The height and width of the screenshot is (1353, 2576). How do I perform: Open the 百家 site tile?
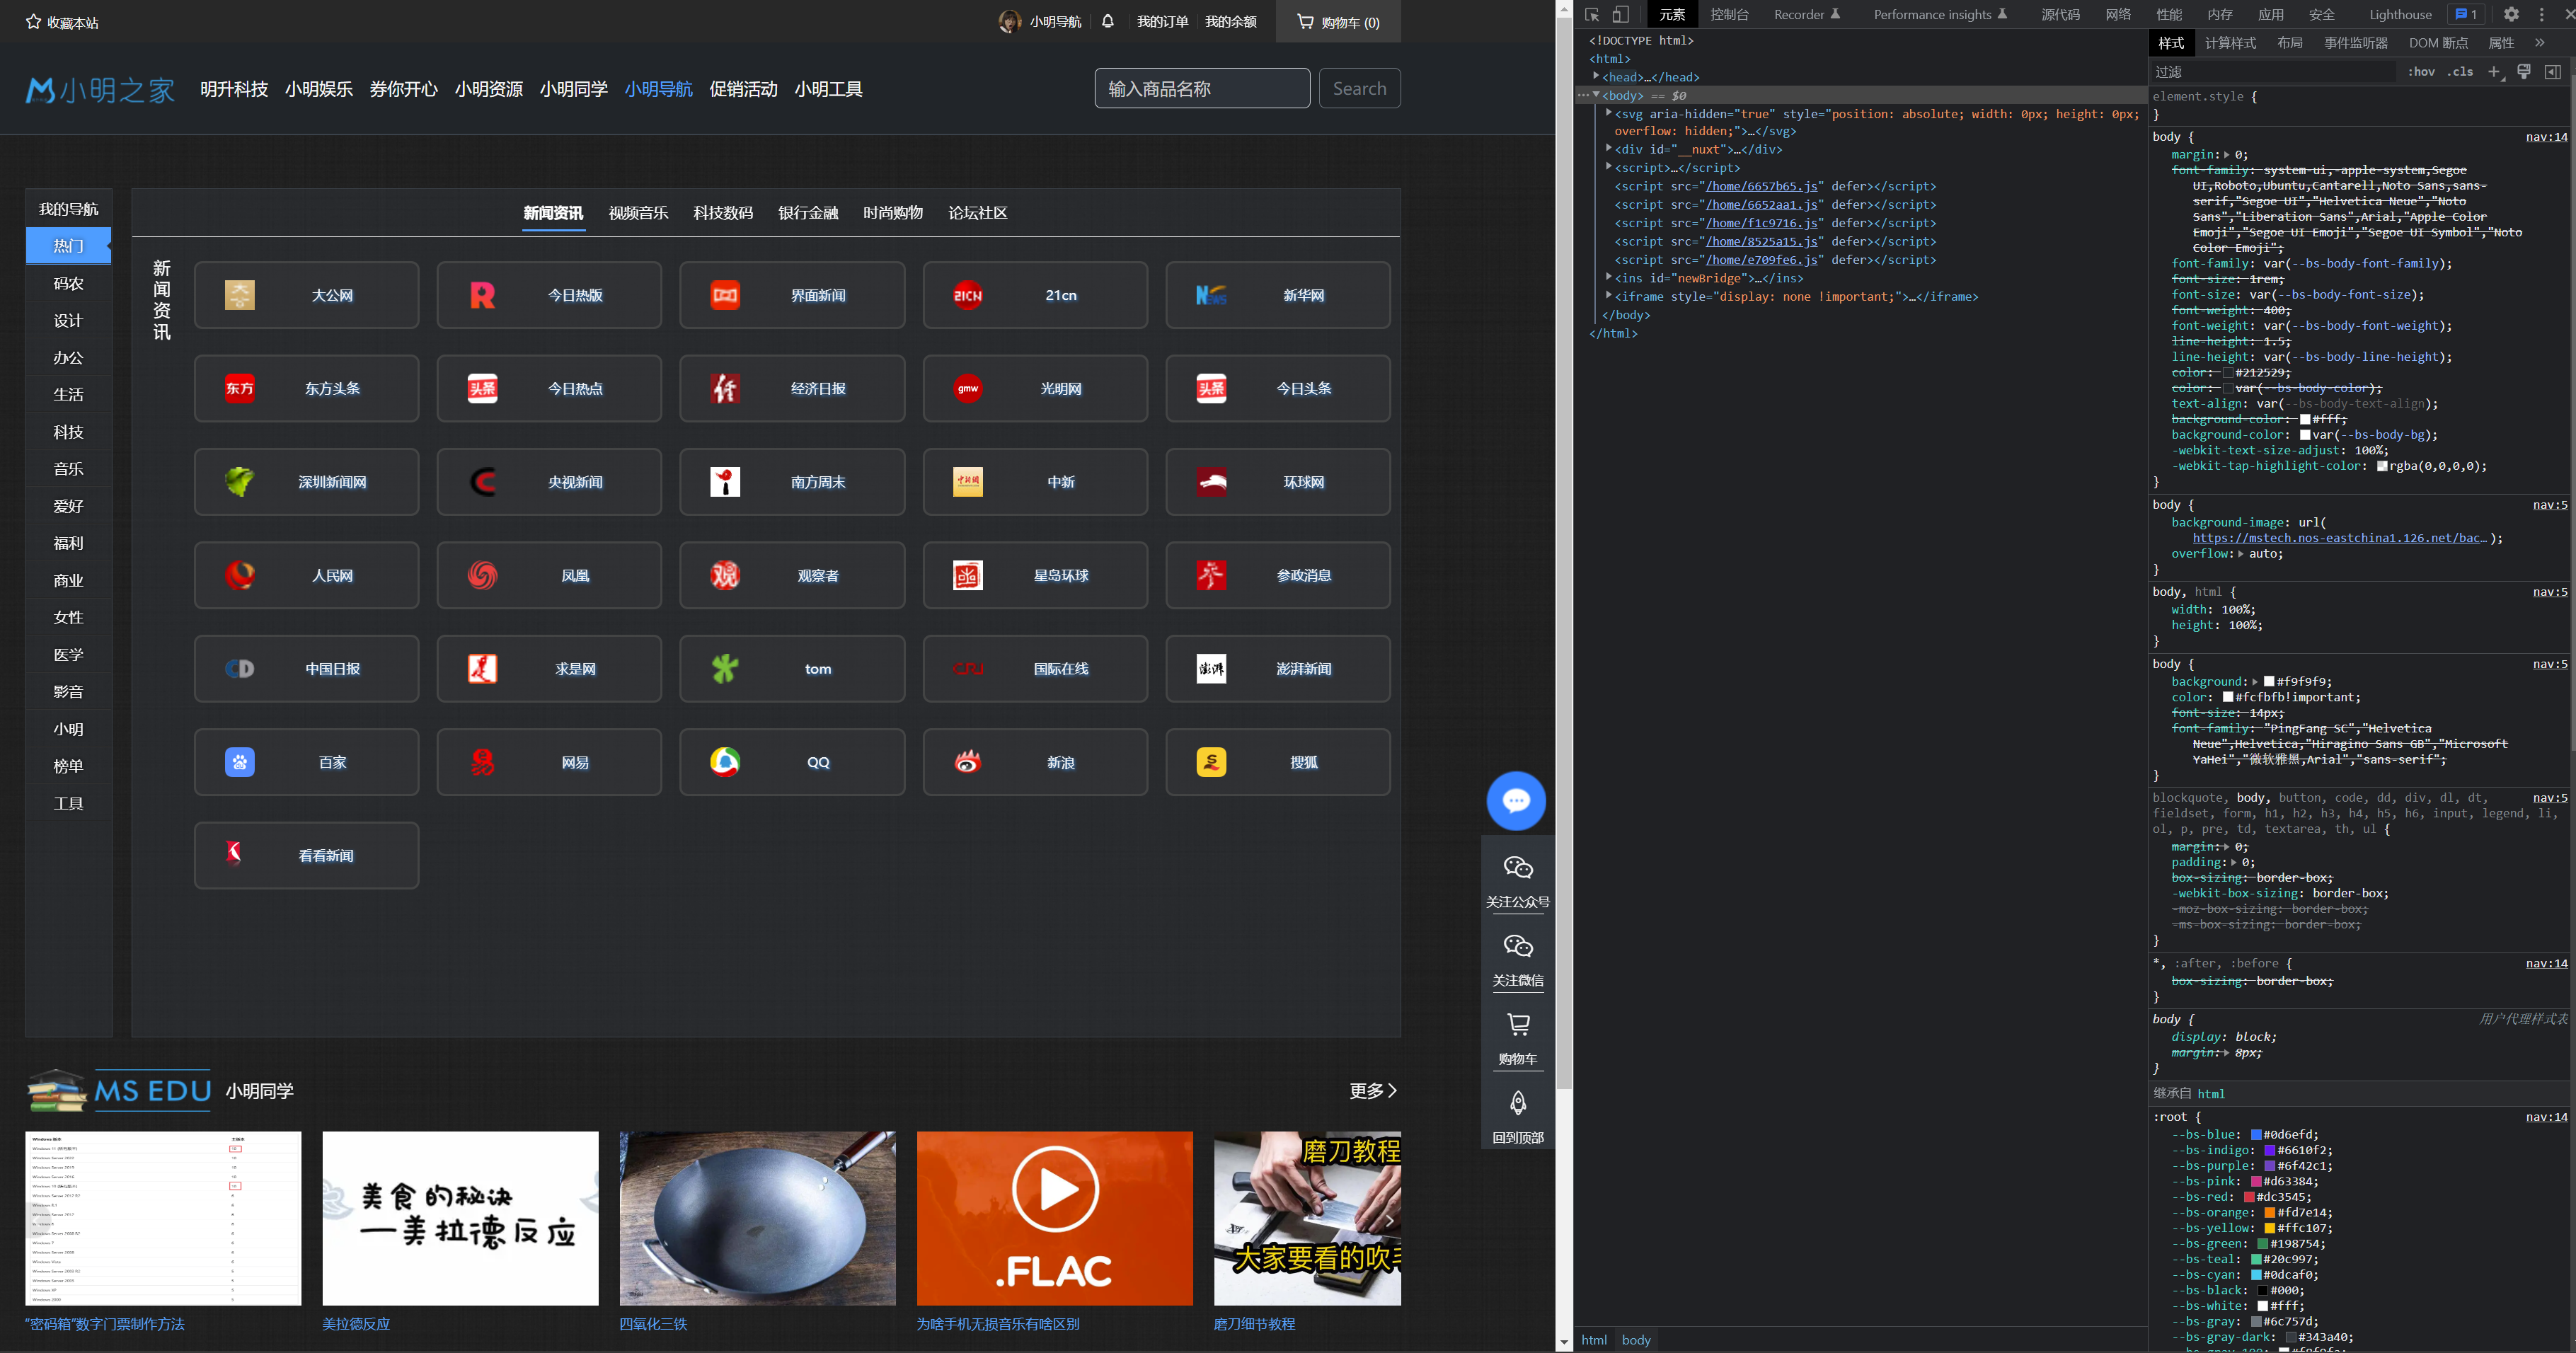306,762
